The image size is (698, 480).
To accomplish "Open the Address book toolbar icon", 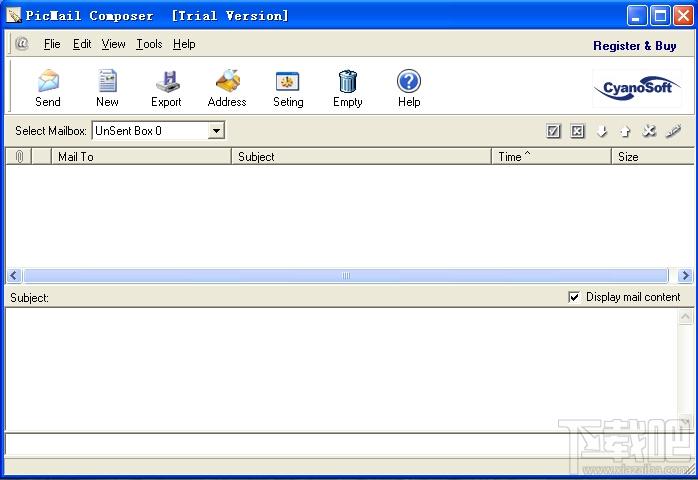I will click(227, 89).
